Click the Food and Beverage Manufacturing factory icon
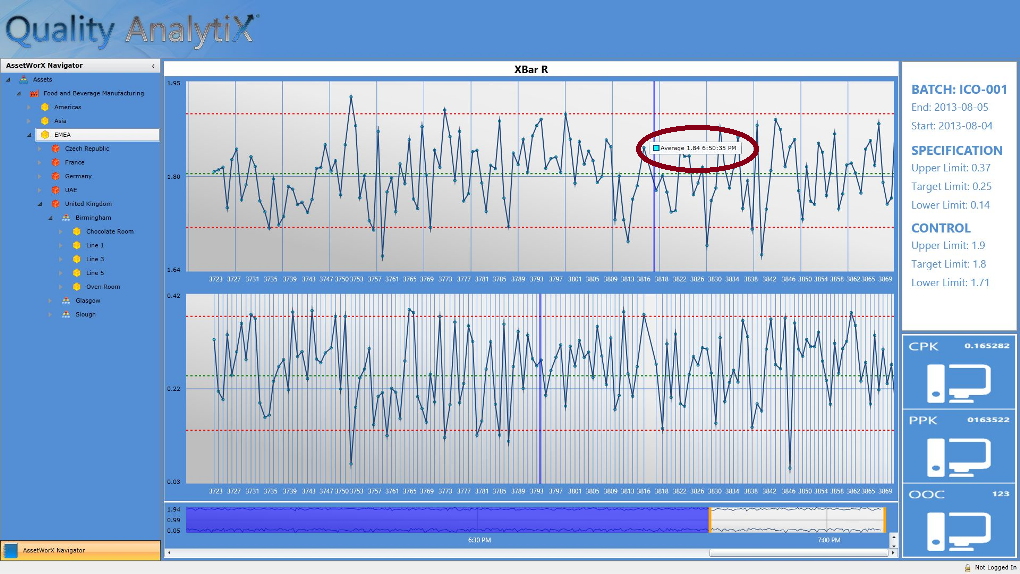 [34, 93]
